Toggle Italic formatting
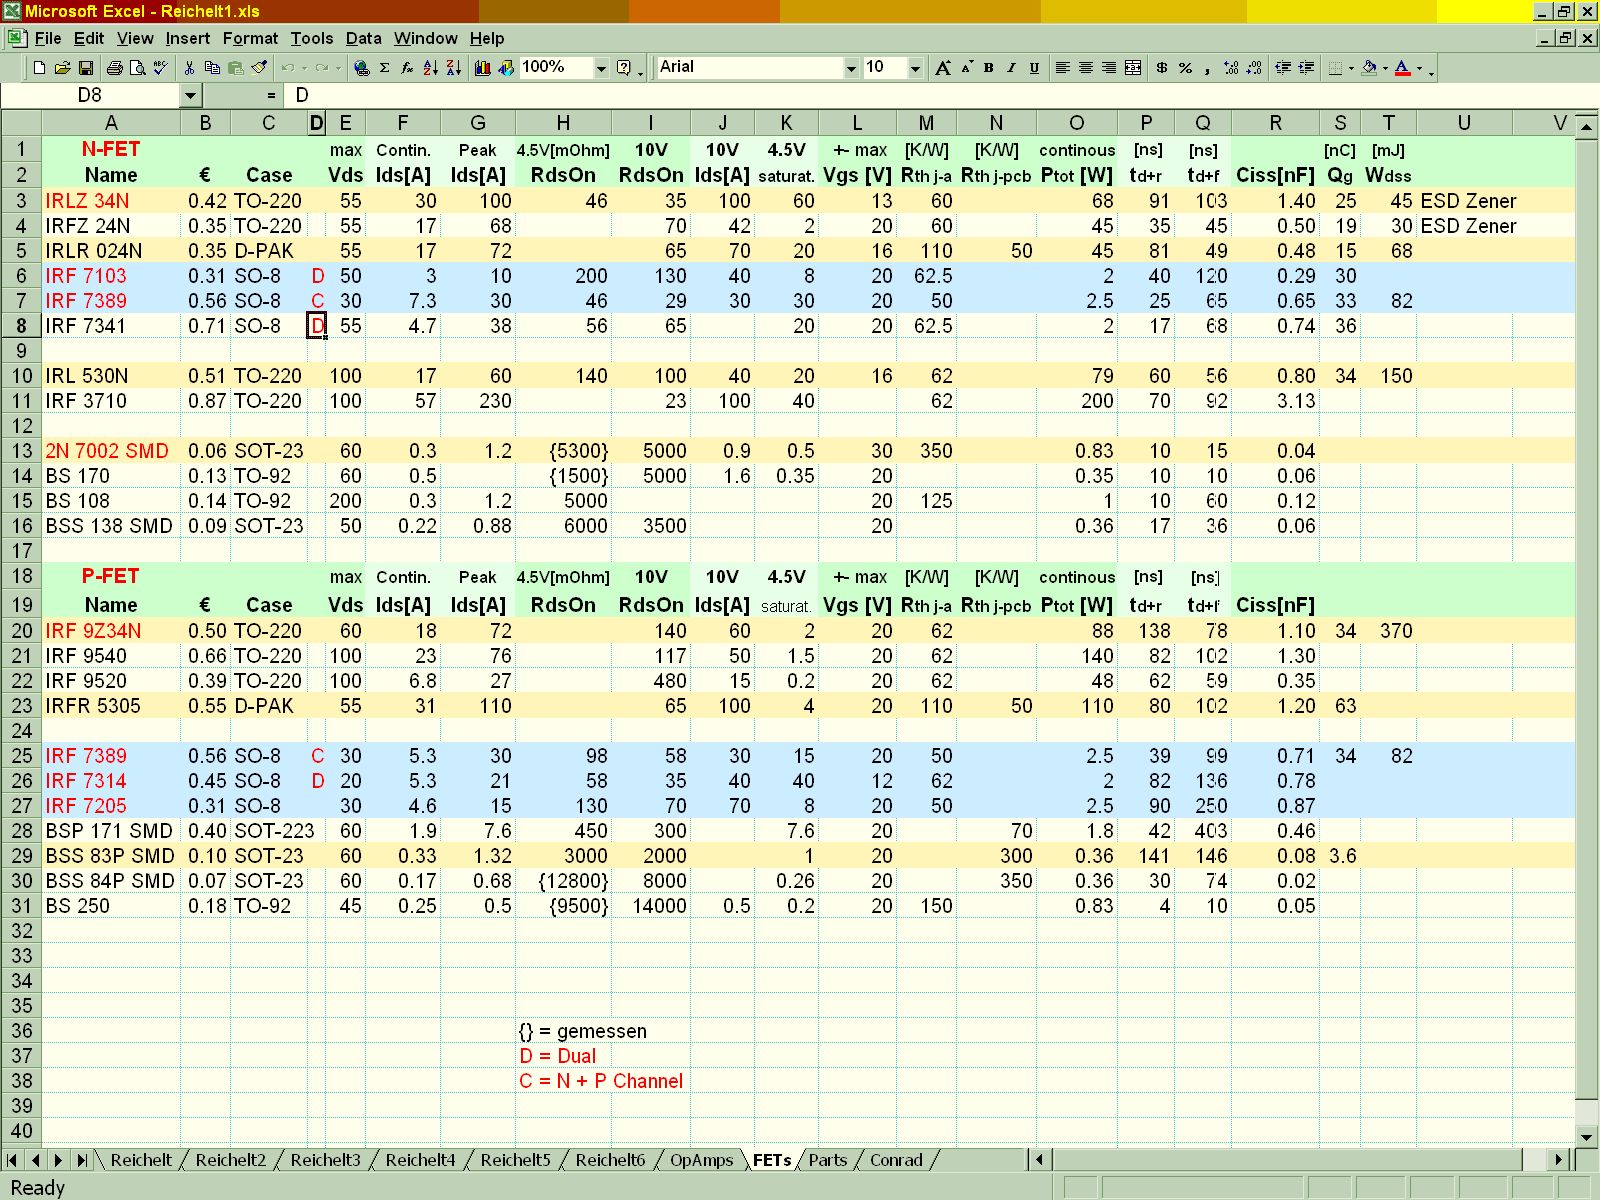Screen dimensions: 1600x1200 1011,68
